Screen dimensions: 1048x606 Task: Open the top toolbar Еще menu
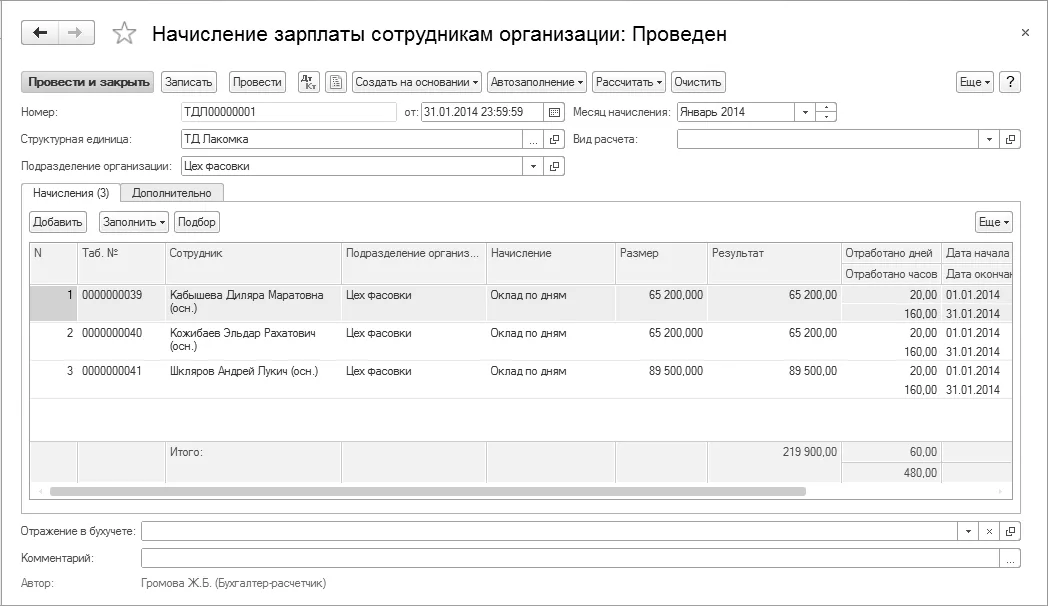pos(975,82)
